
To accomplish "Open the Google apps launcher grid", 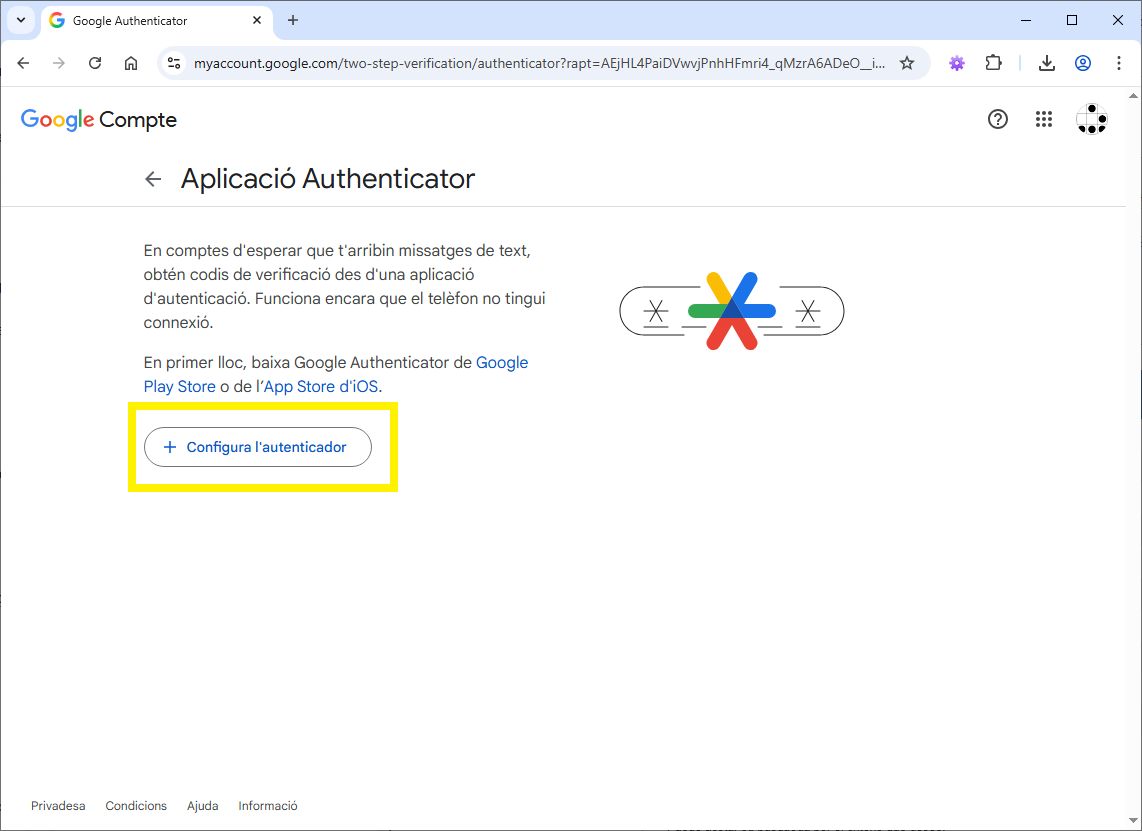I will point(1044,119).
